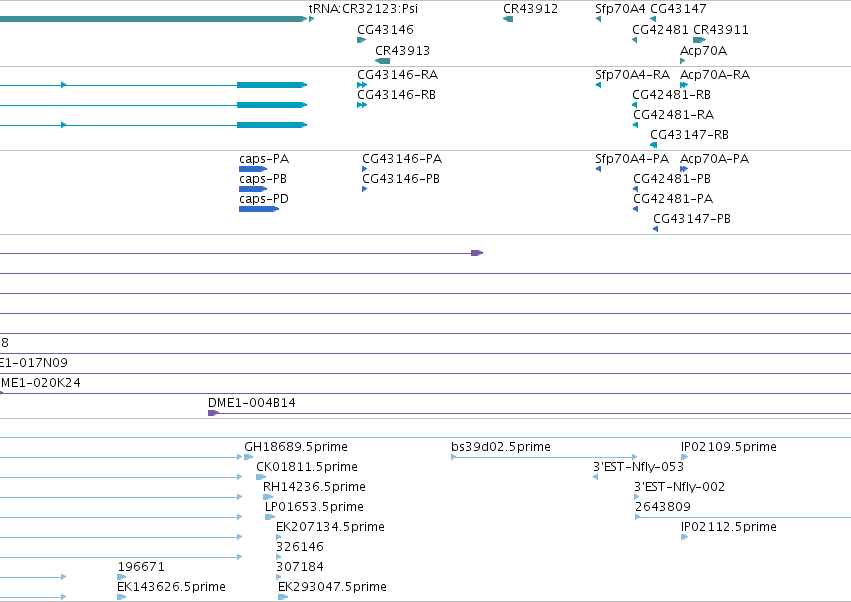Select the Acp70A-PA protein label
The image size is (851, 602).
pos(715,159)
